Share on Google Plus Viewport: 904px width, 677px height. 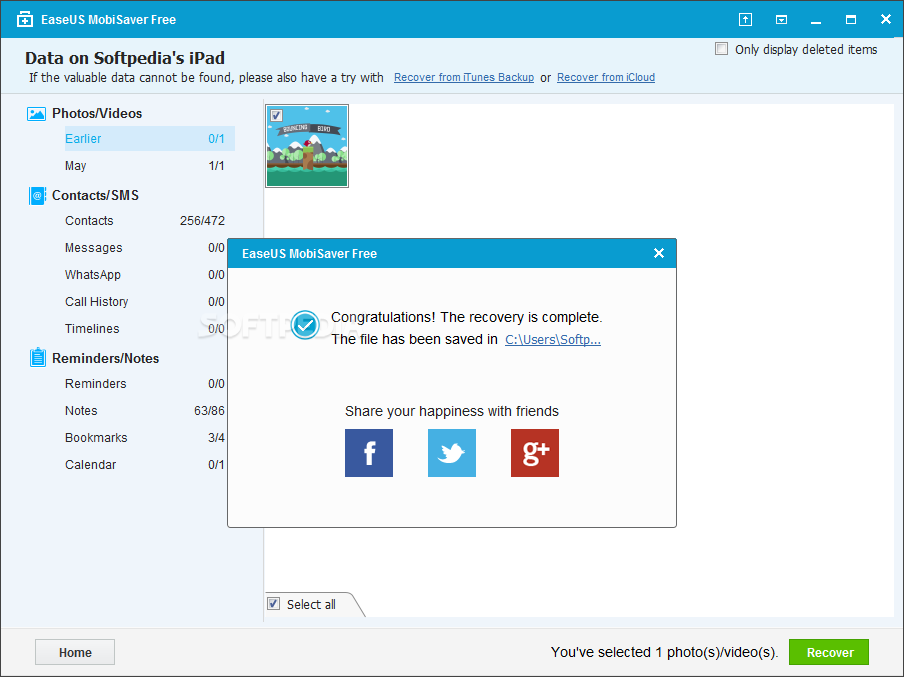coord(535,453)
